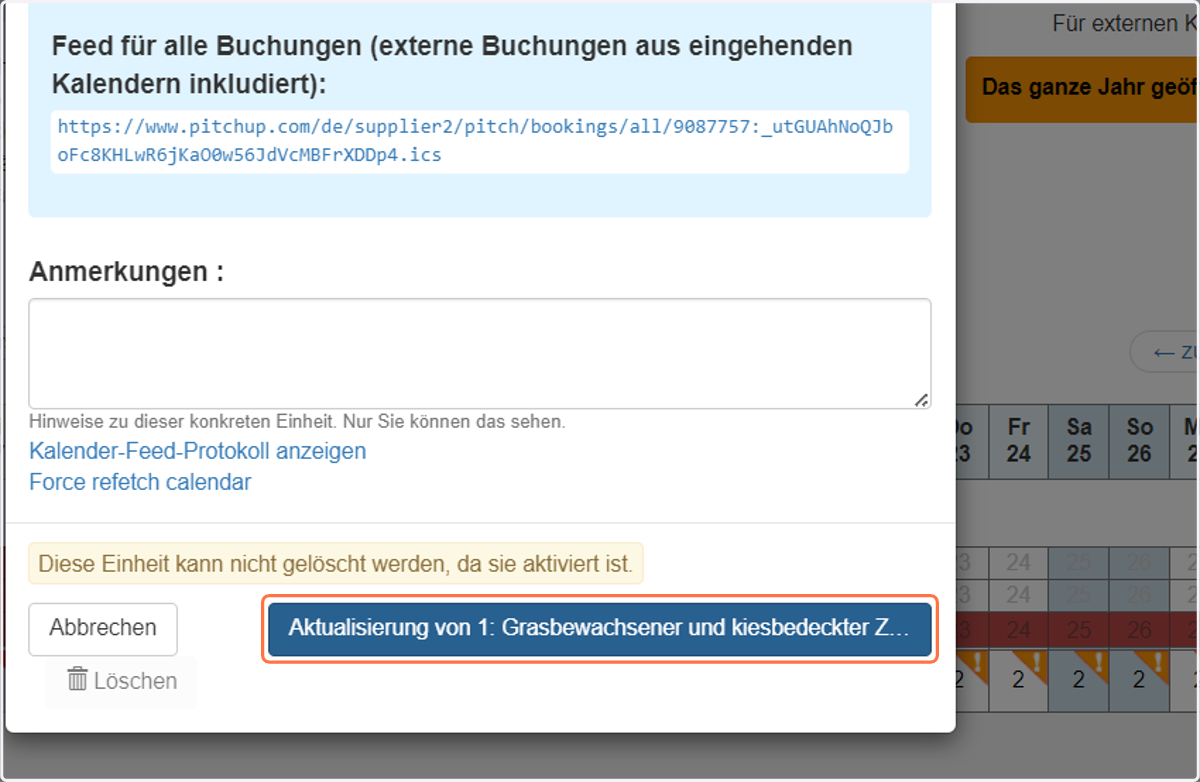Click the Löschen button with trash icon
Viewport: 1200px width, 782px height.
[122, 682]
